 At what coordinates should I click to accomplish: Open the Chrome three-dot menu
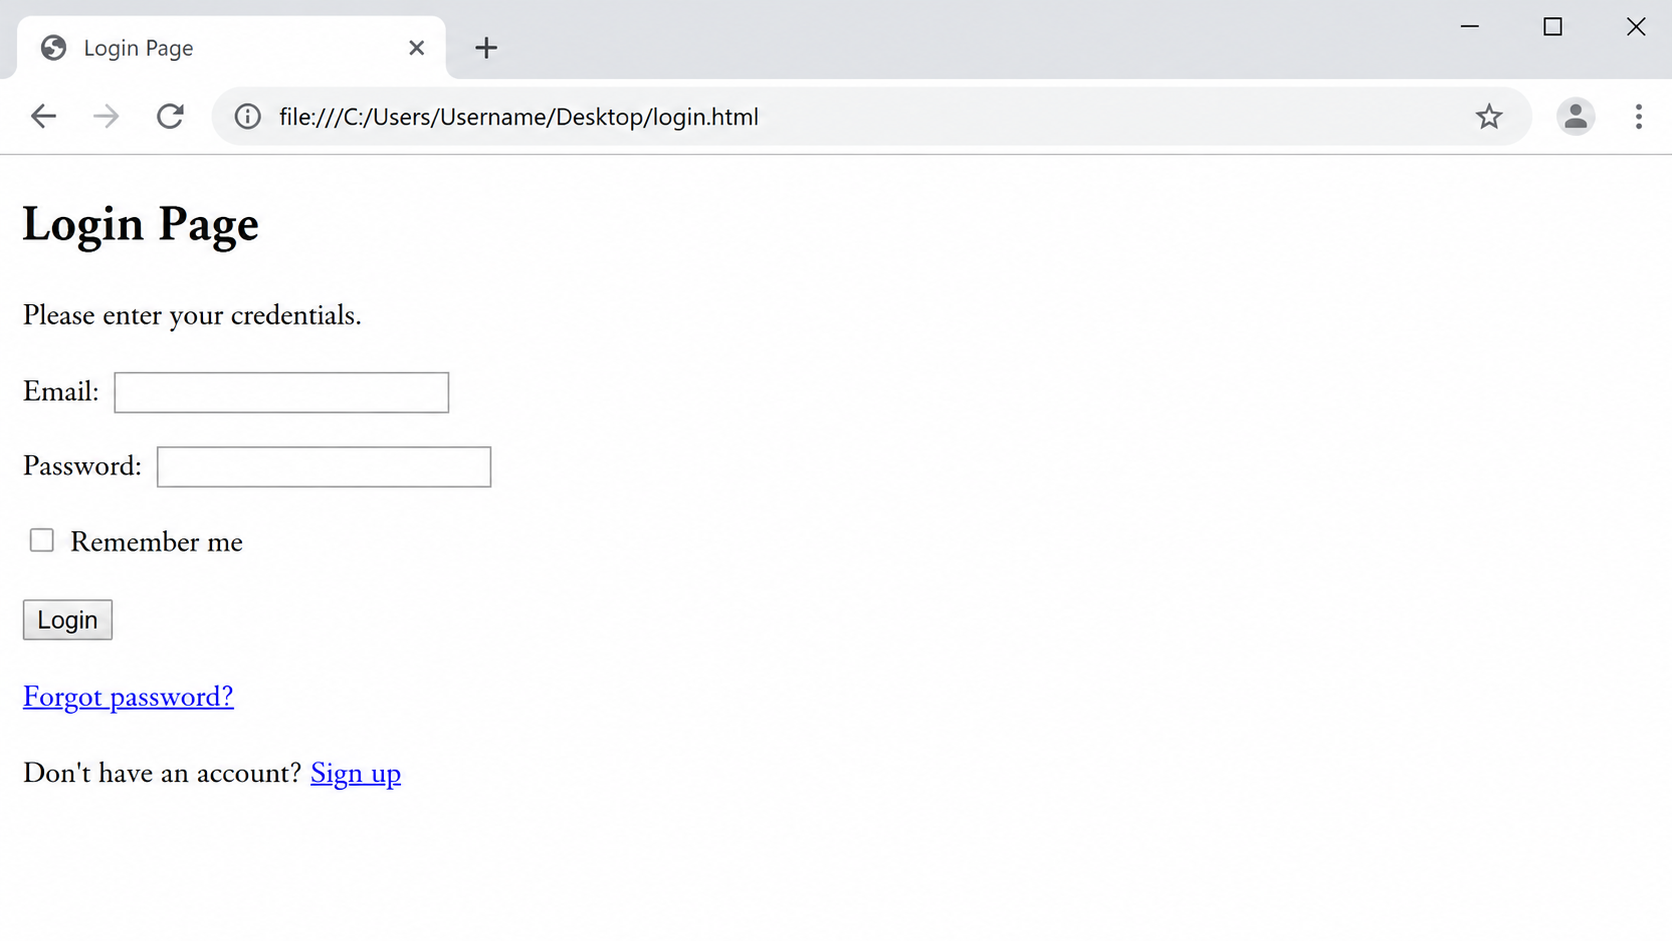[x=1638, y=116]
